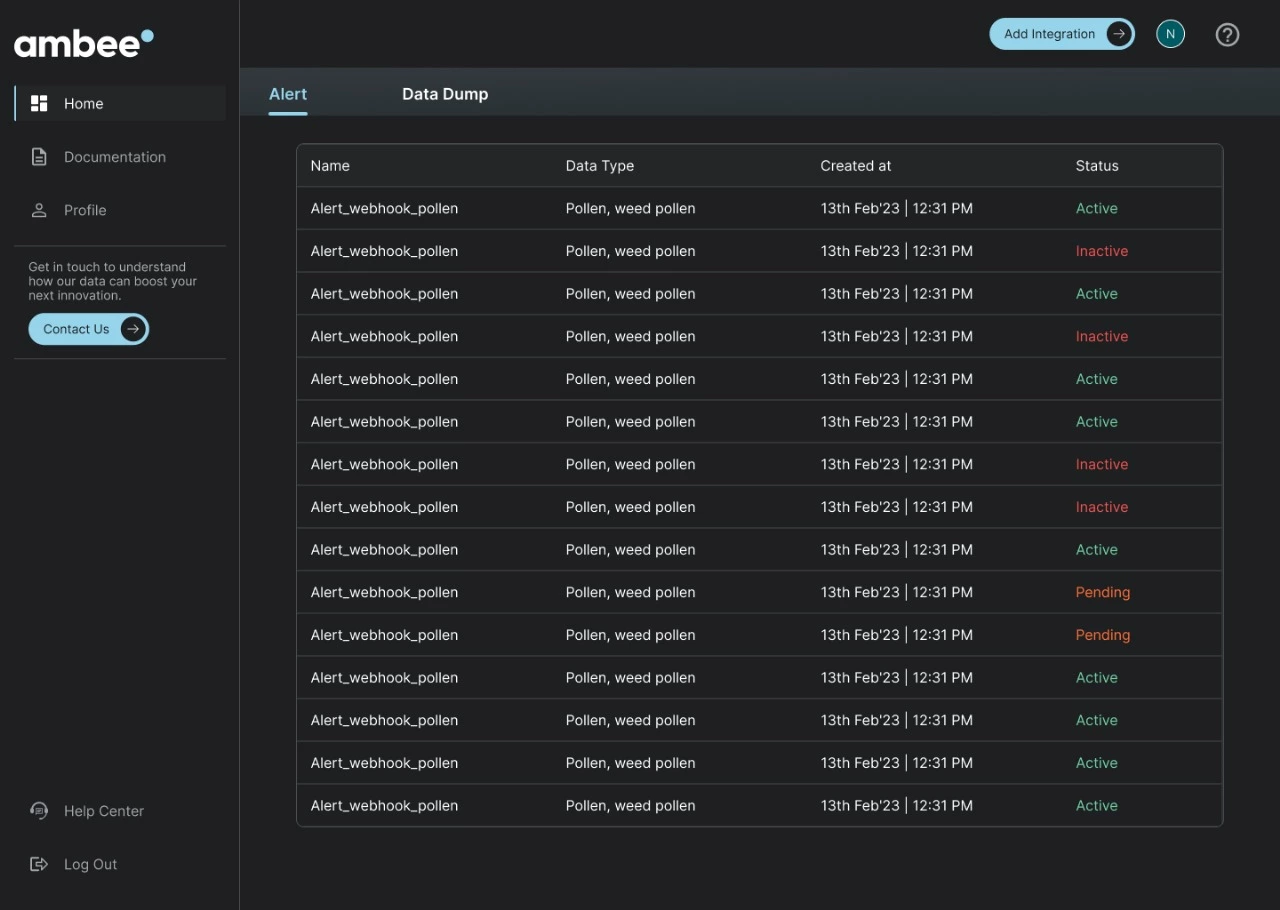Click the Log Out exit icon
The image size is (1280, 910).
[x=39, y=864]
